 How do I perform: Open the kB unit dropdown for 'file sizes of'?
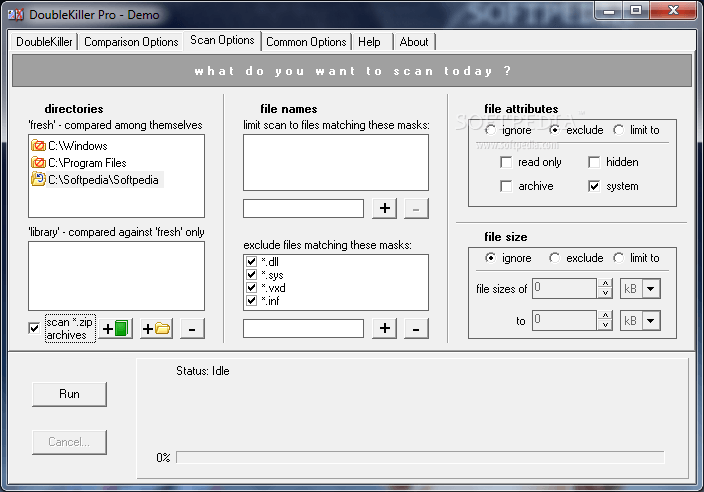pos(651,289)
